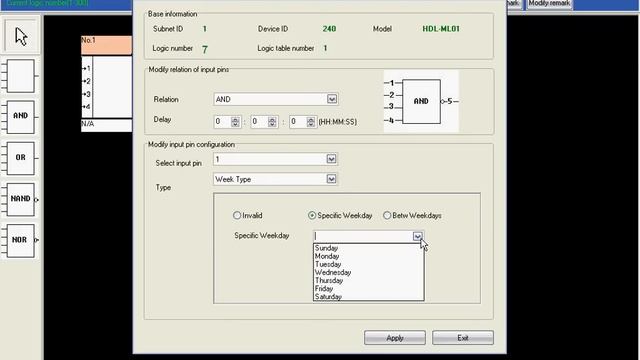
Task: Click the delay minutes input field
Action: [x=260, y=122]
